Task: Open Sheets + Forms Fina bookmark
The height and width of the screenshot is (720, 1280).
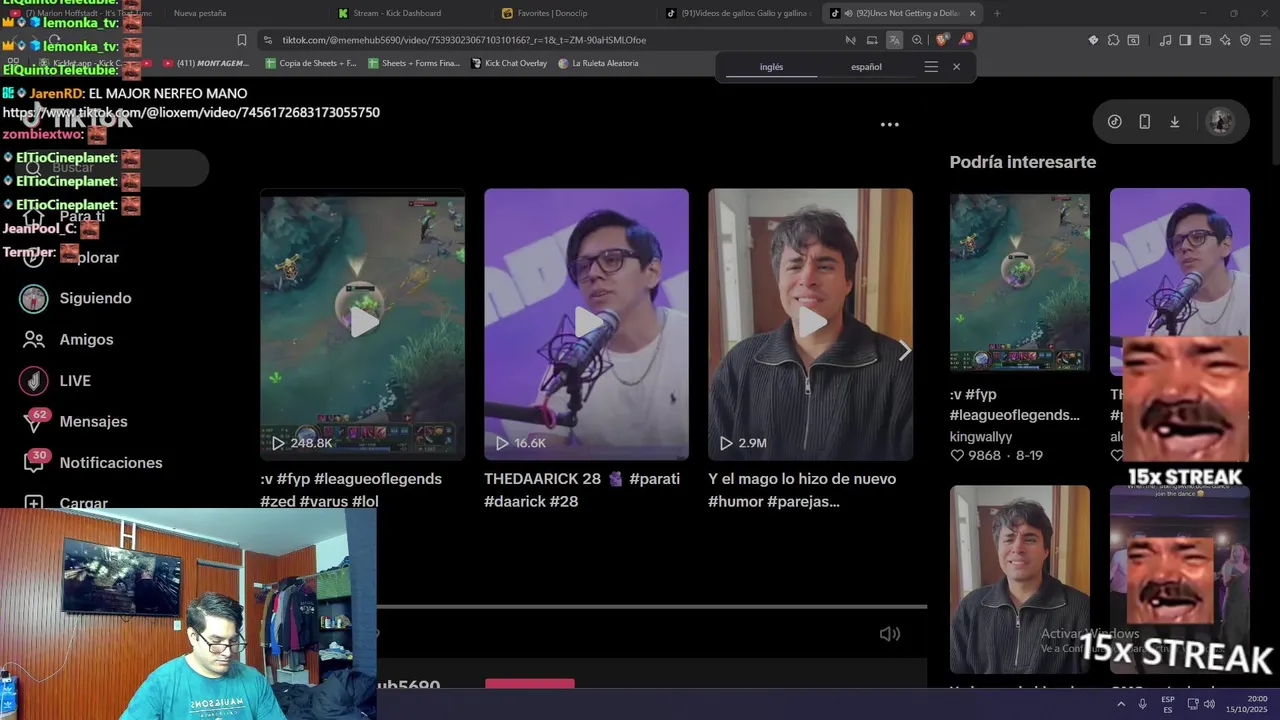Action: click(x=414, y=63)
